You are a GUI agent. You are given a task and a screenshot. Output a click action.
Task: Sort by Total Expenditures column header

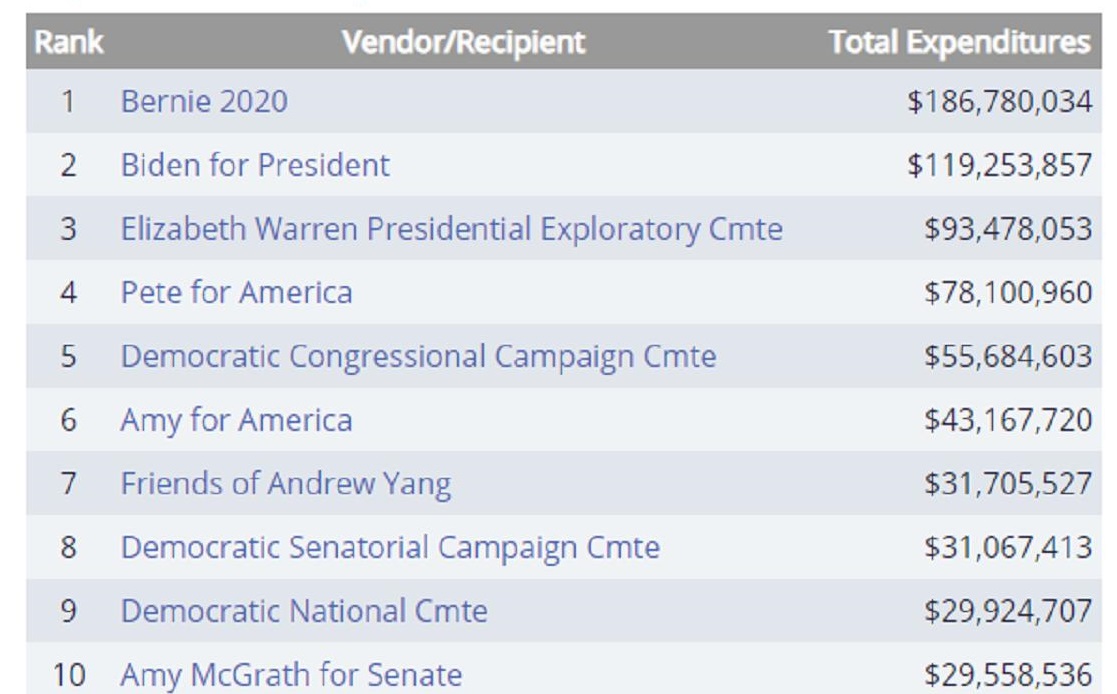click(x=960, y=42)
